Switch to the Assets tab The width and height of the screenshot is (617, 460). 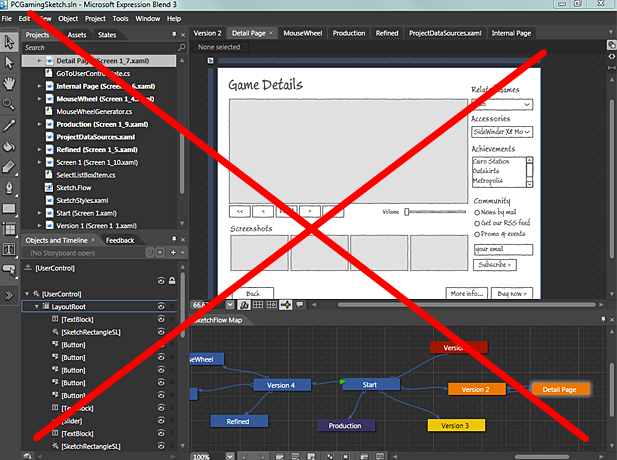(x=77, y=35)
